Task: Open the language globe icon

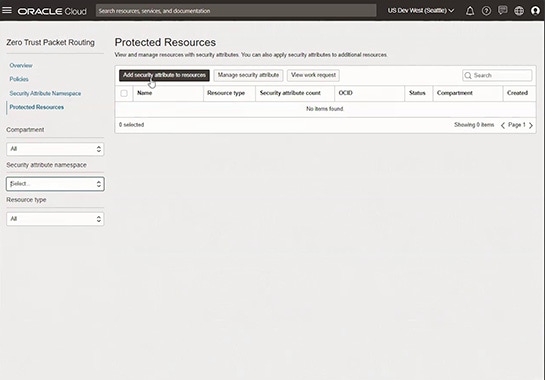Action: 519,11
